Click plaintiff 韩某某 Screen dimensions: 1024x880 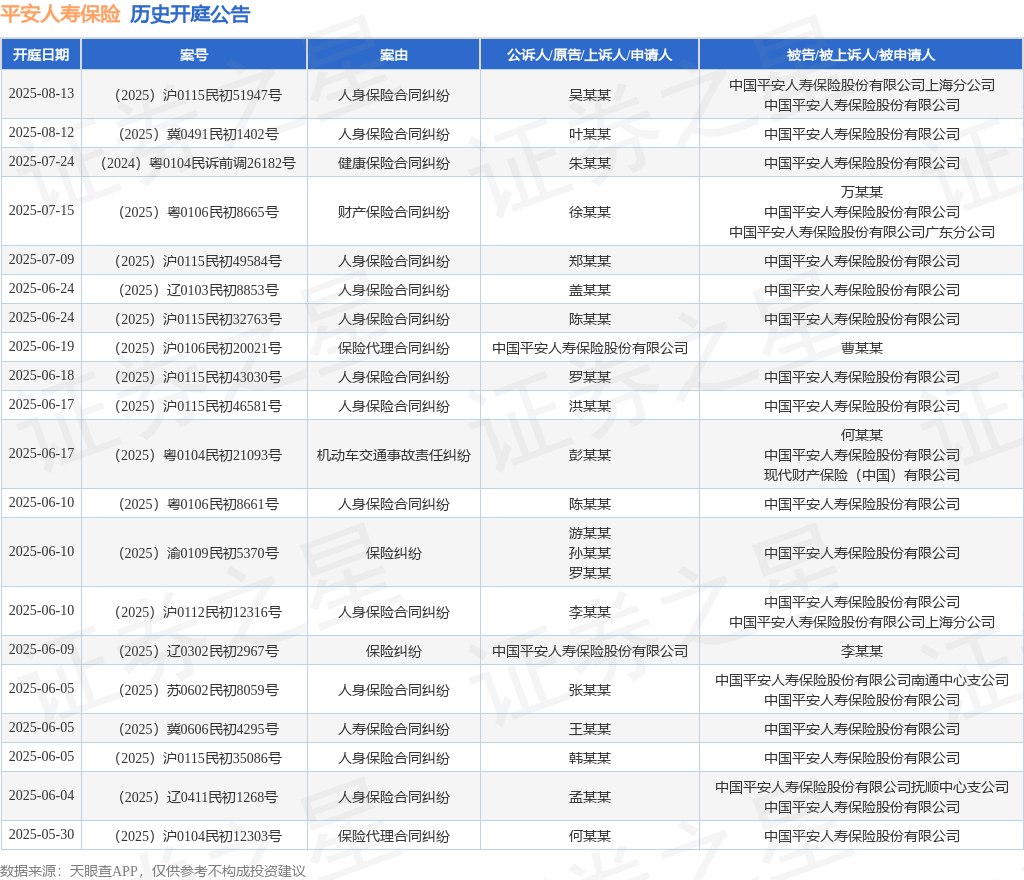[x=590, y=758]
